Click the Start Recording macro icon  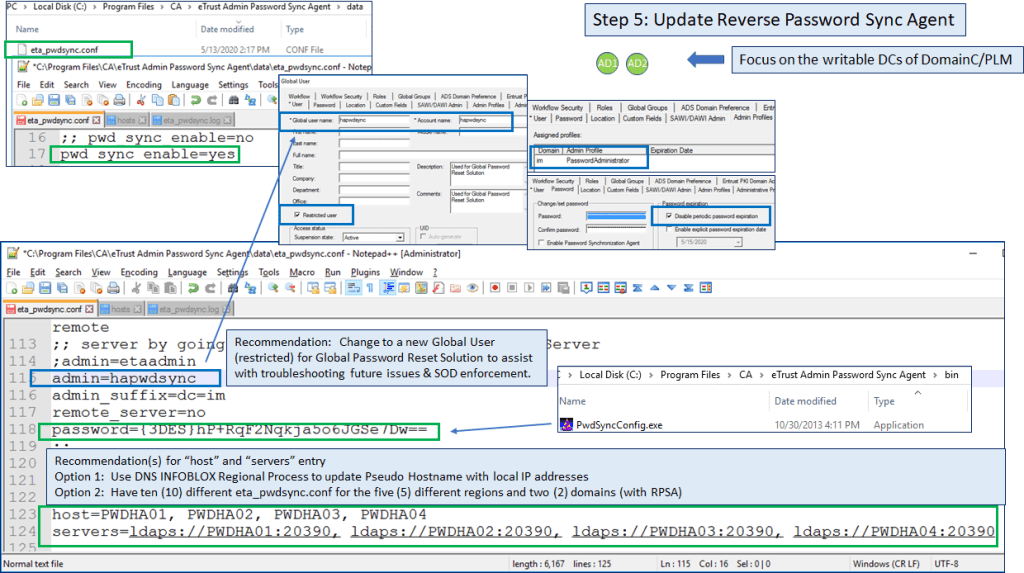[x=496, y=288]
